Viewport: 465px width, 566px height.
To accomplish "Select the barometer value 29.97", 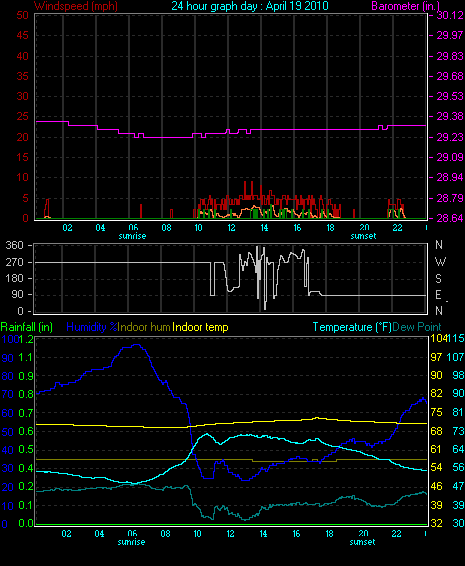I will [x=450, y=35].
